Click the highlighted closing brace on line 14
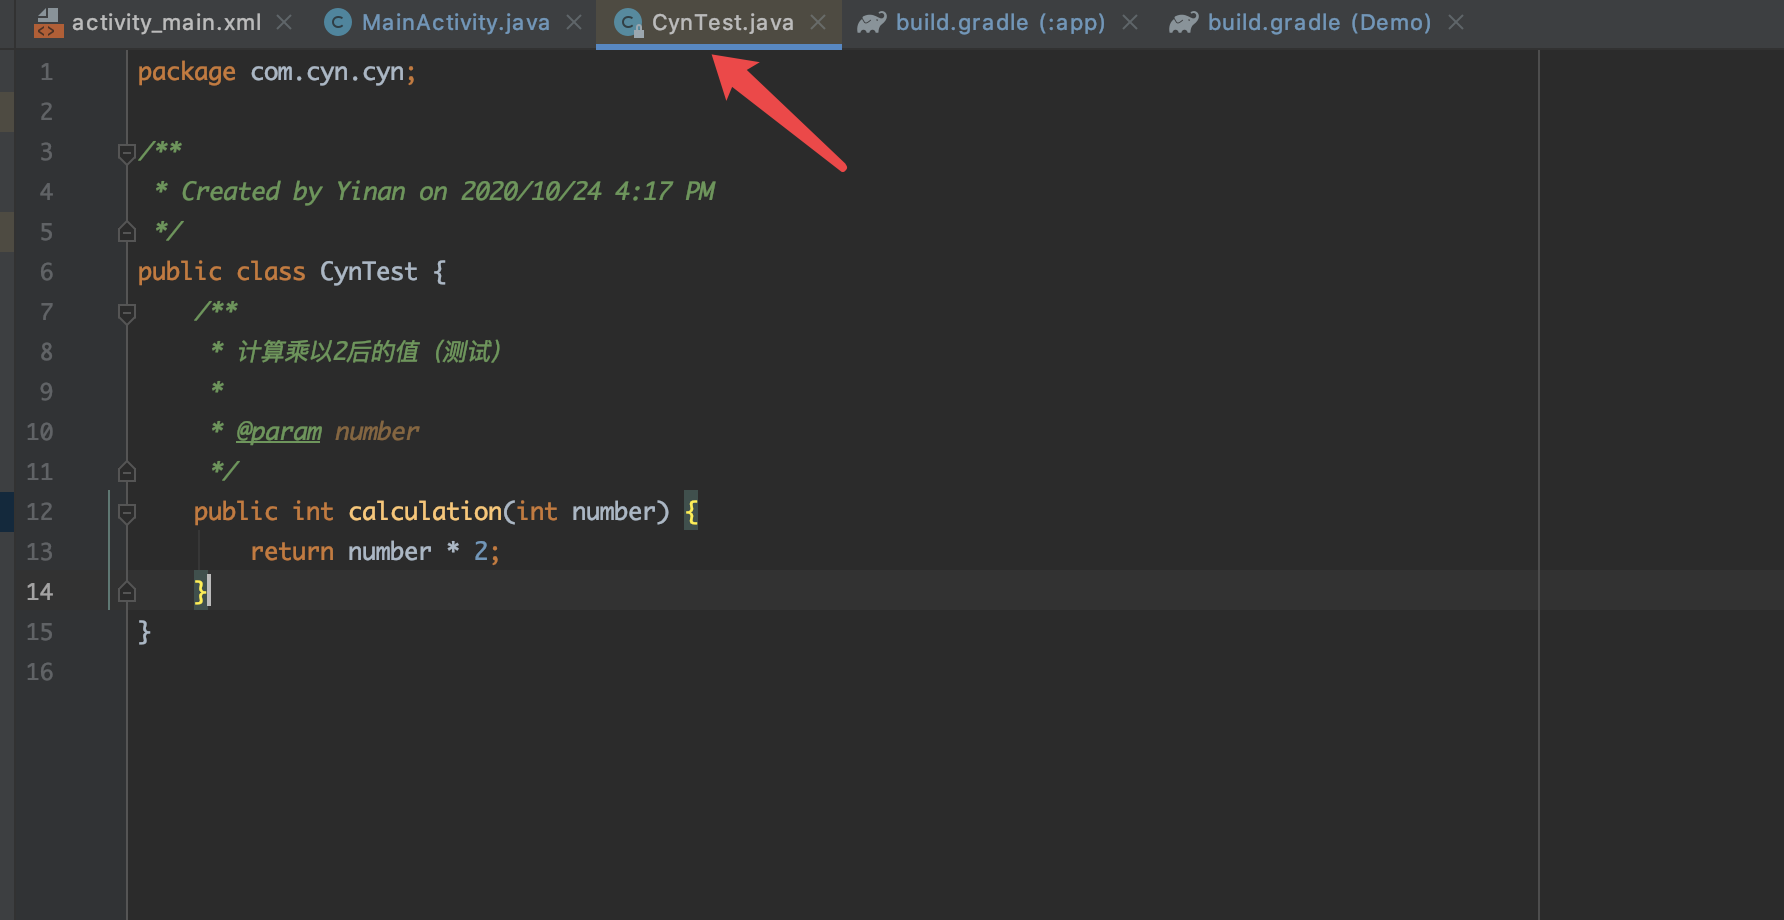 click(201, 591)
